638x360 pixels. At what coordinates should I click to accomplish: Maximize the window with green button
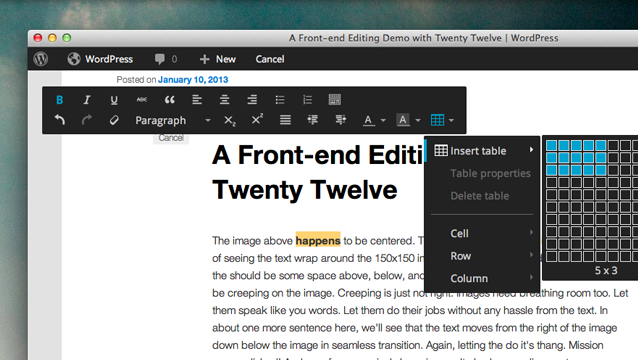coord(67,38)
